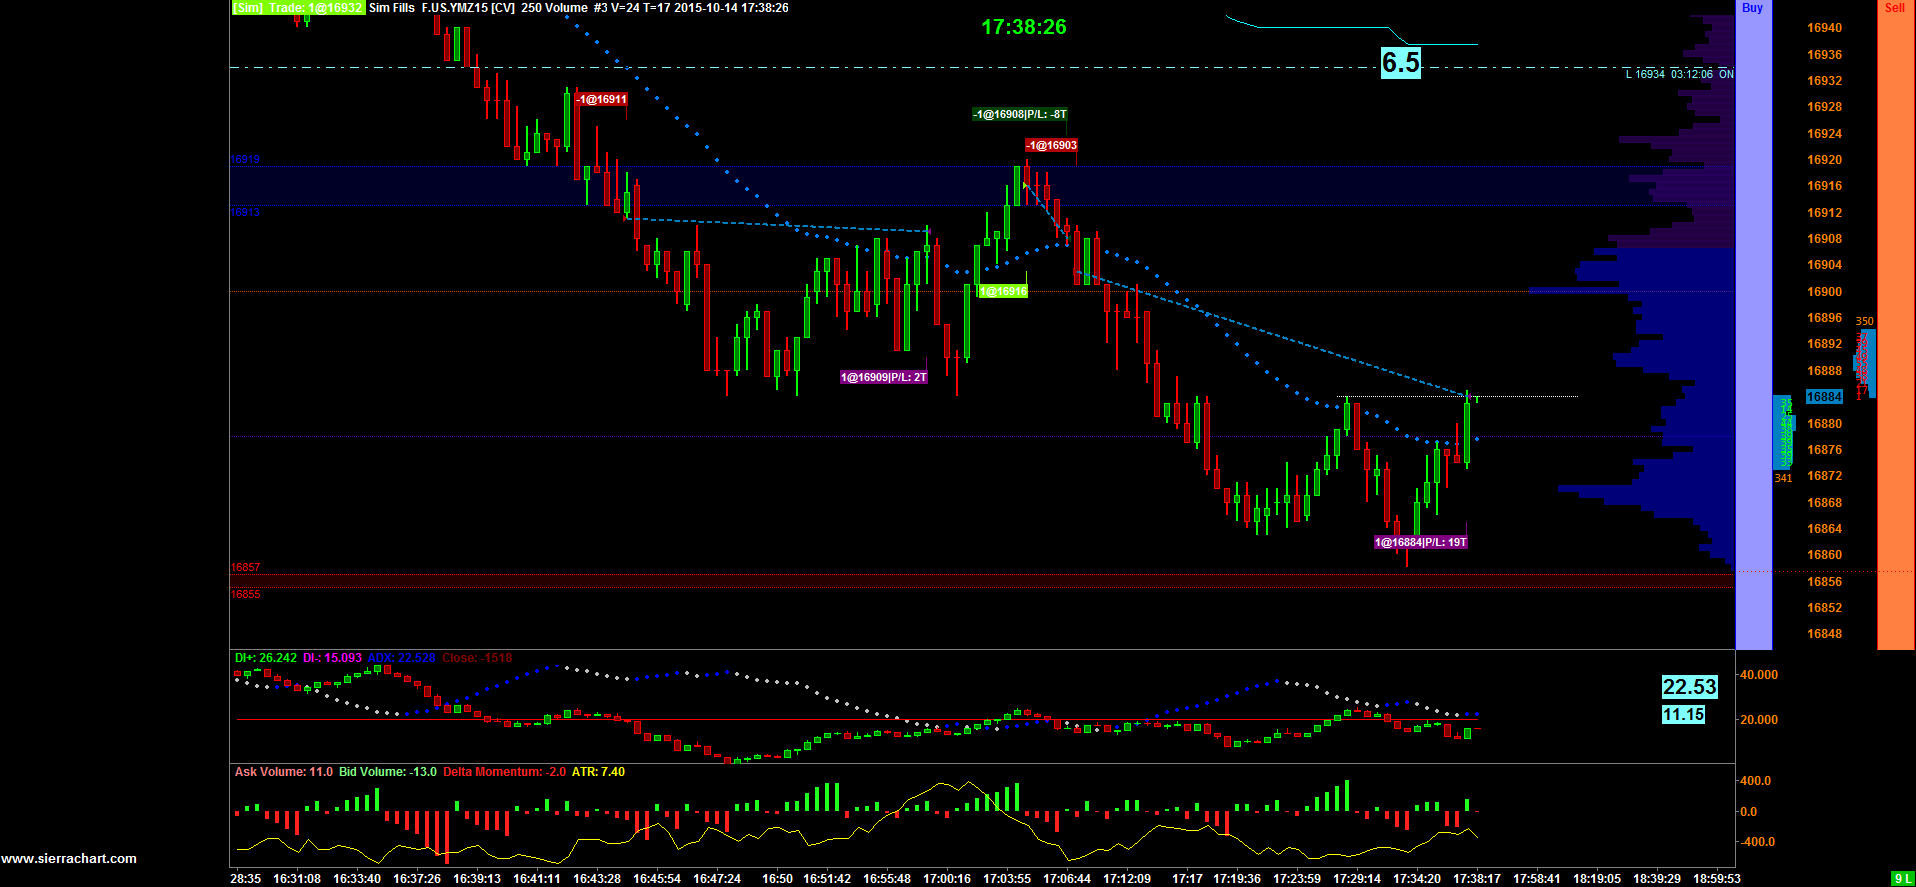Select the '-1@16908|P/L: -8T' trade marker
Screen dimensions: 1916x887
point(1020,114)
